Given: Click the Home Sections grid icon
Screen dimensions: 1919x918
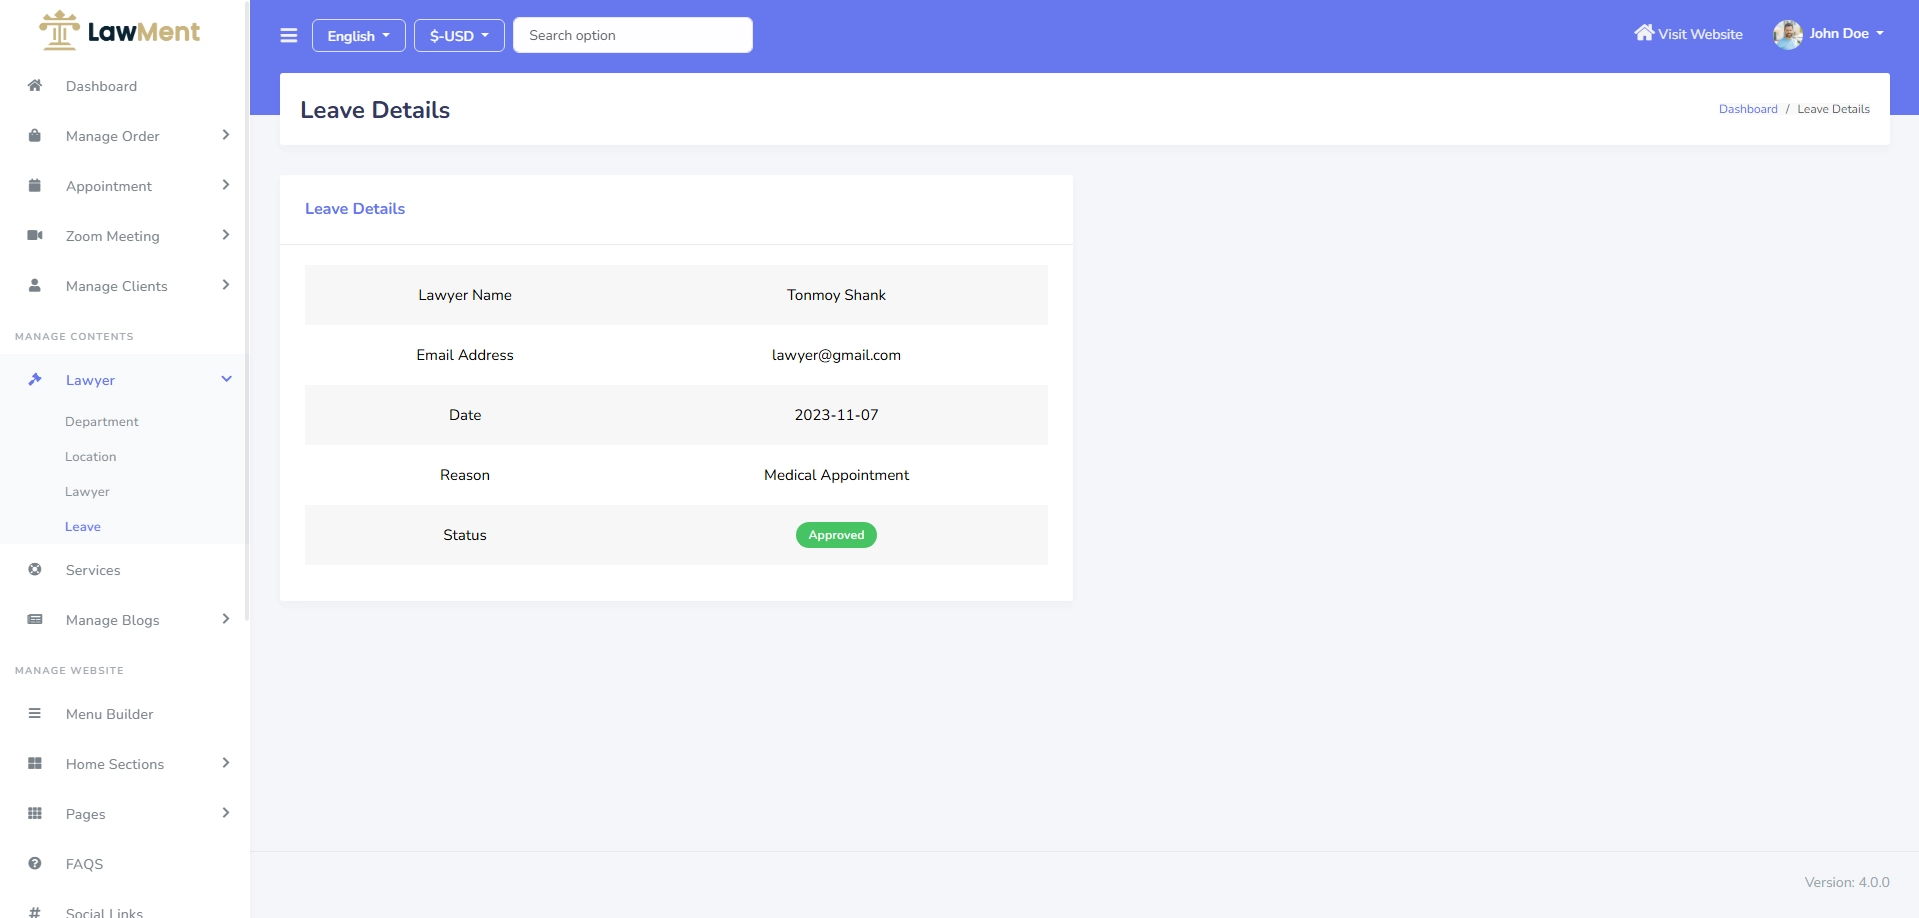Looking at the screenshot, I should (35, 763).
